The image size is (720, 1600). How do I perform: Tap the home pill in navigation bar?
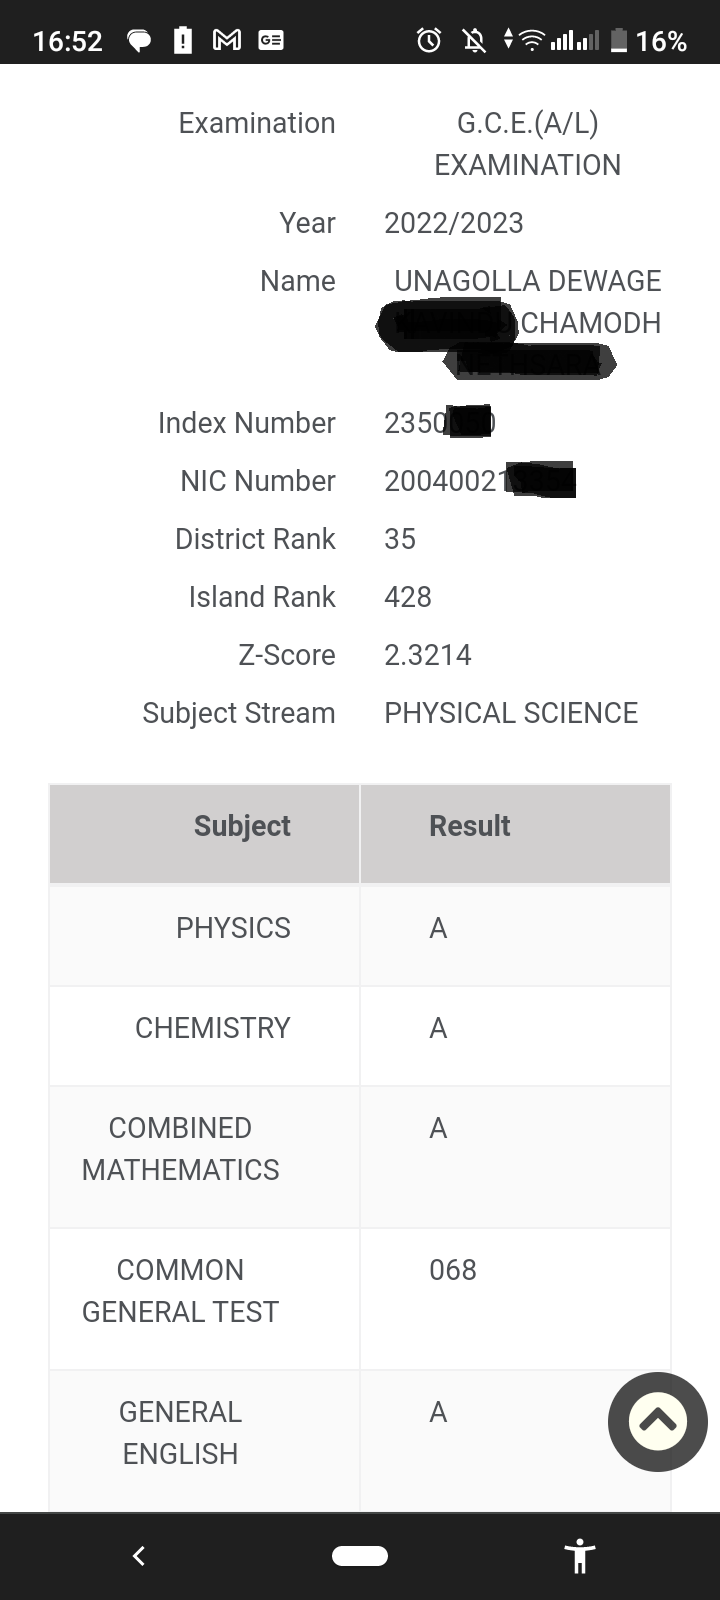pyautogui.click(x=360, y=1555)
